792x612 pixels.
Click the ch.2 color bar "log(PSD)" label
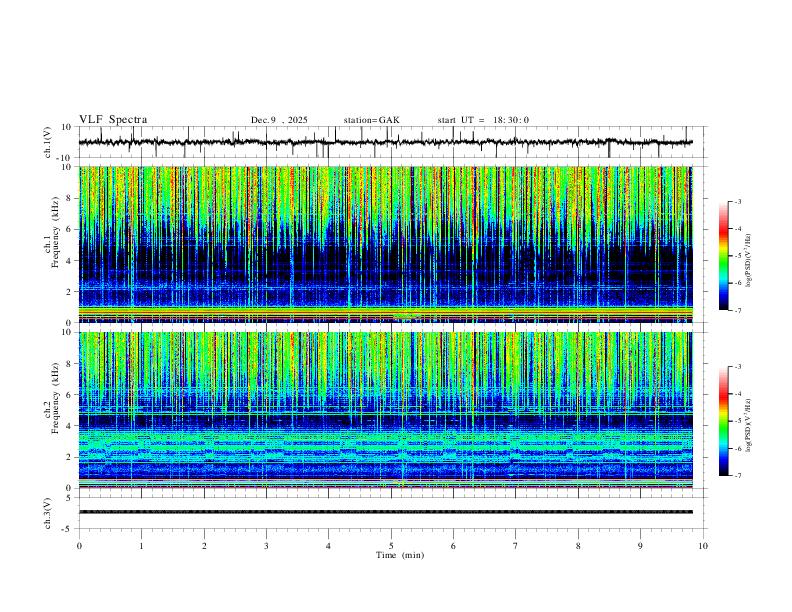tap(749, 425)
